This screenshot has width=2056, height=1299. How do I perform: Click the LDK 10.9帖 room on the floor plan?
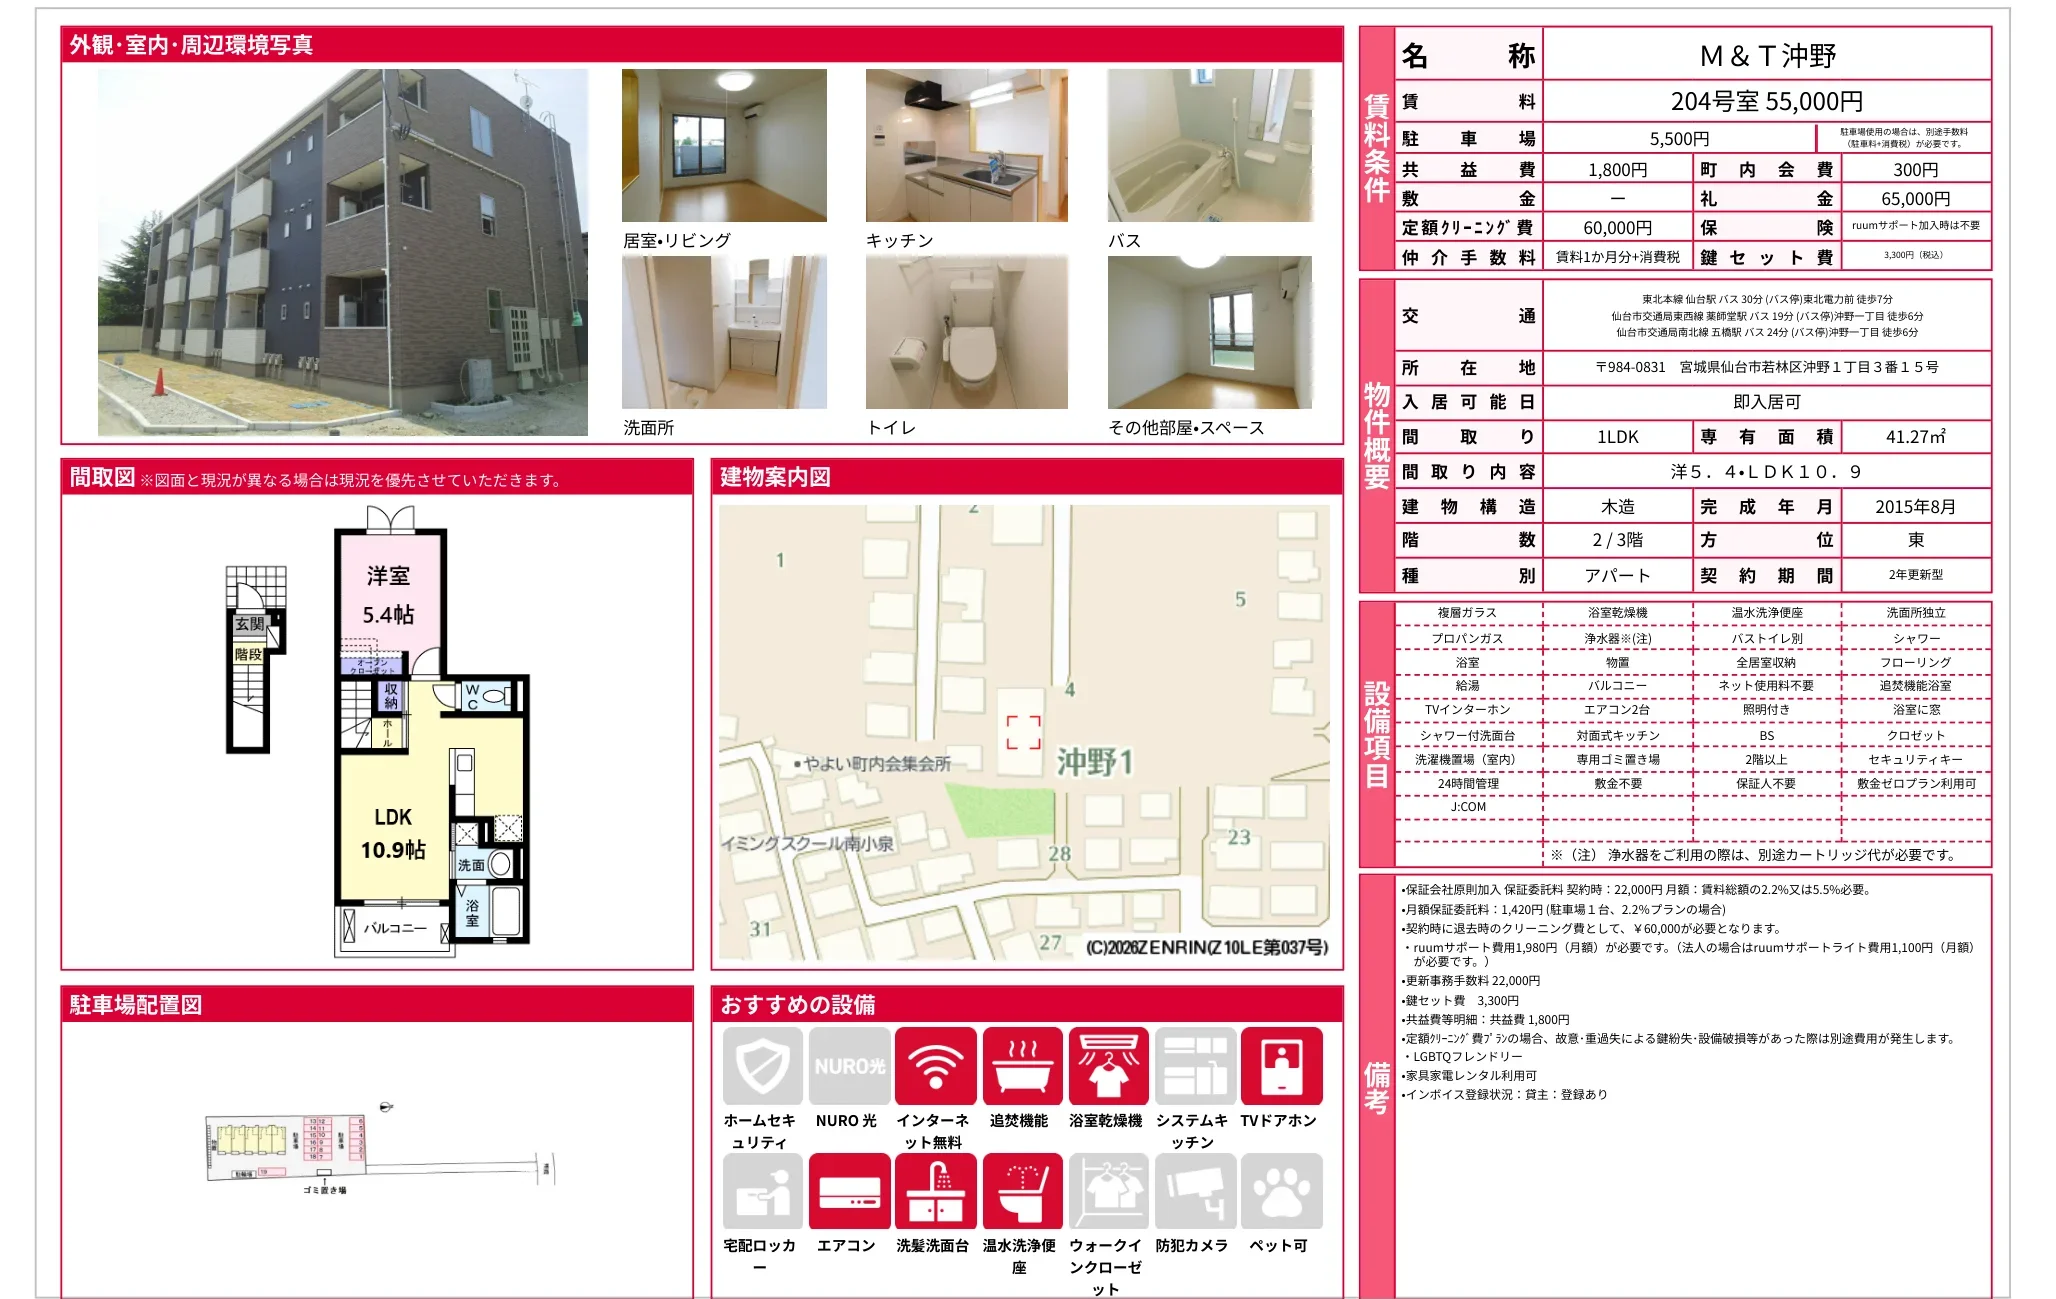pyautogui.click(x=393, y=833)
